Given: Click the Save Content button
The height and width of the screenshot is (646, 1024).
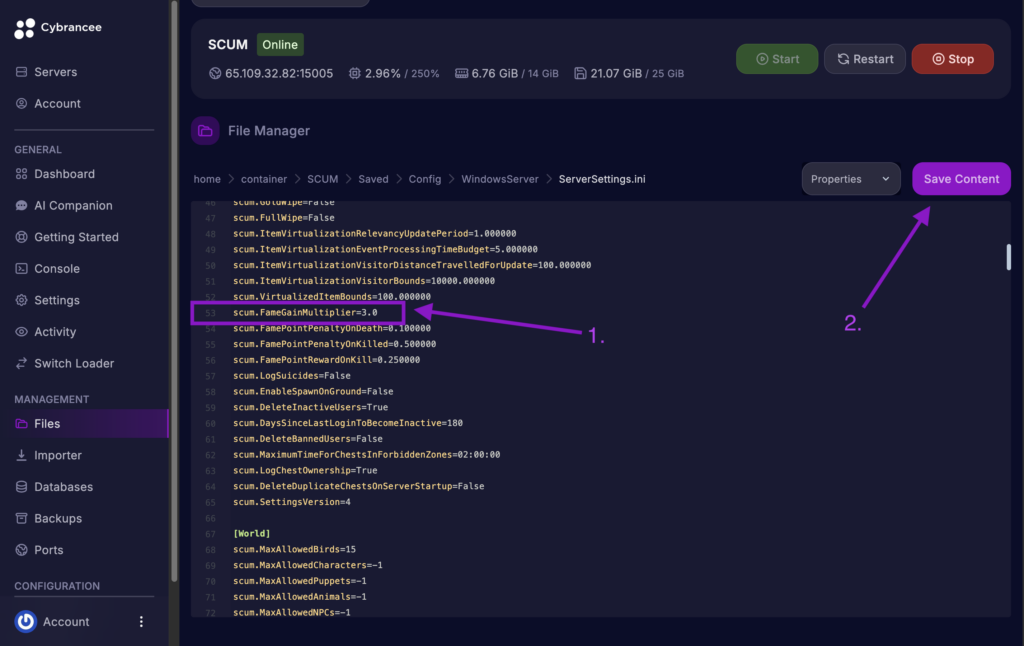Looking at the screenshot, I should click(x=961, y=178).
